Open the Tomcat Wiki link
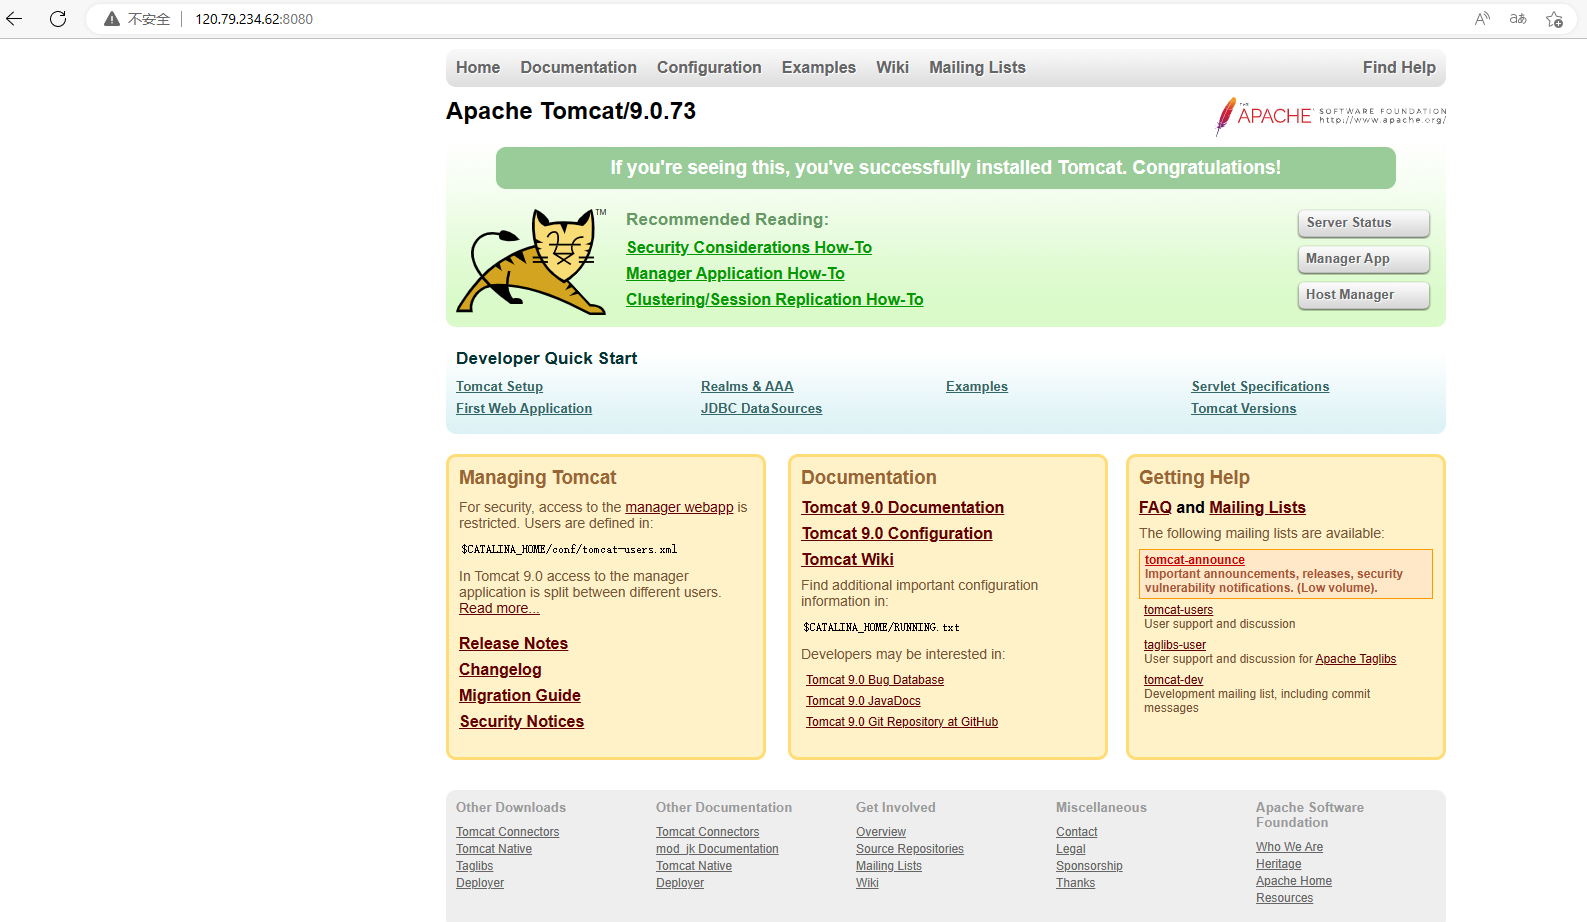 pos(847,559)
